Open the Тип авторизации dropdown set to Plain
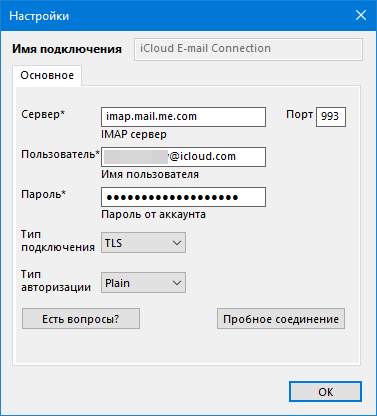Image resolution: width=377 pixels, height=416 pixels. pos(143,283)
